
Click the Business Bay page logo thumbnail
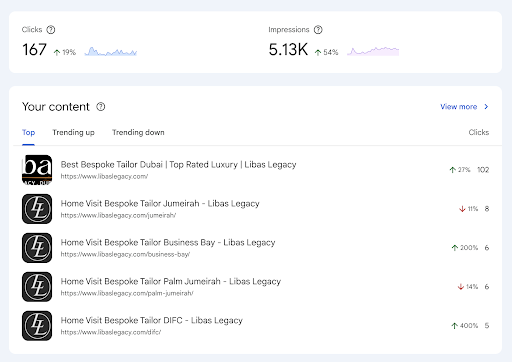37,248
